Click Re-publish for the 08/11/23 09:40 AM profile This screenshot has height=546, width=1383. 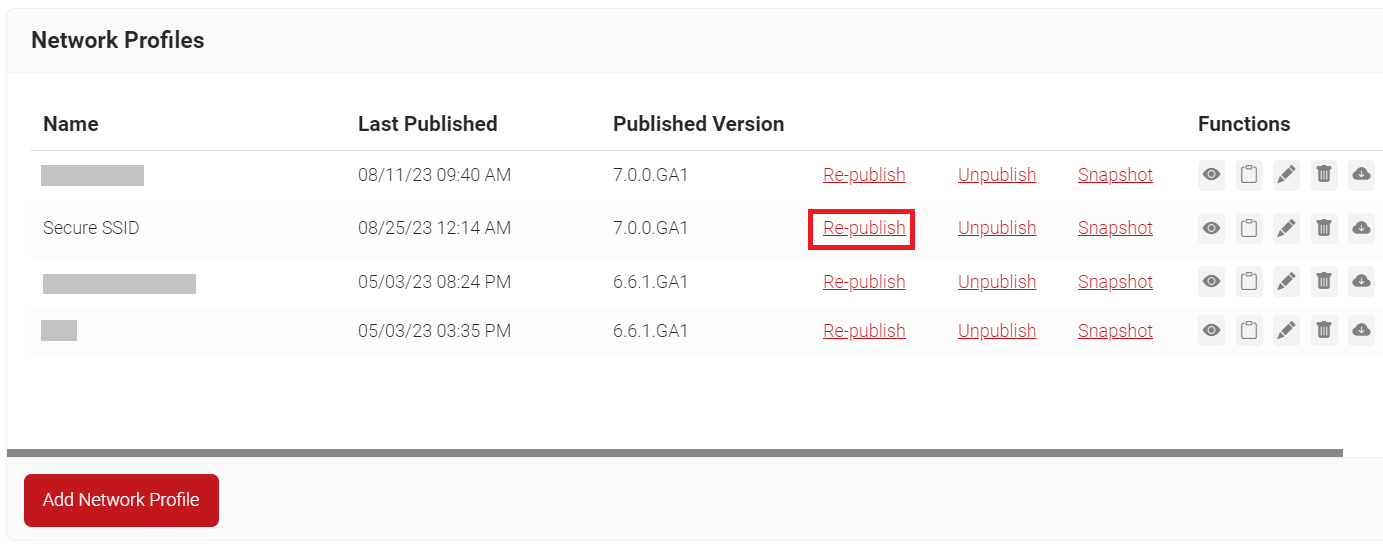pyautogui.click(x=864, y=175)
